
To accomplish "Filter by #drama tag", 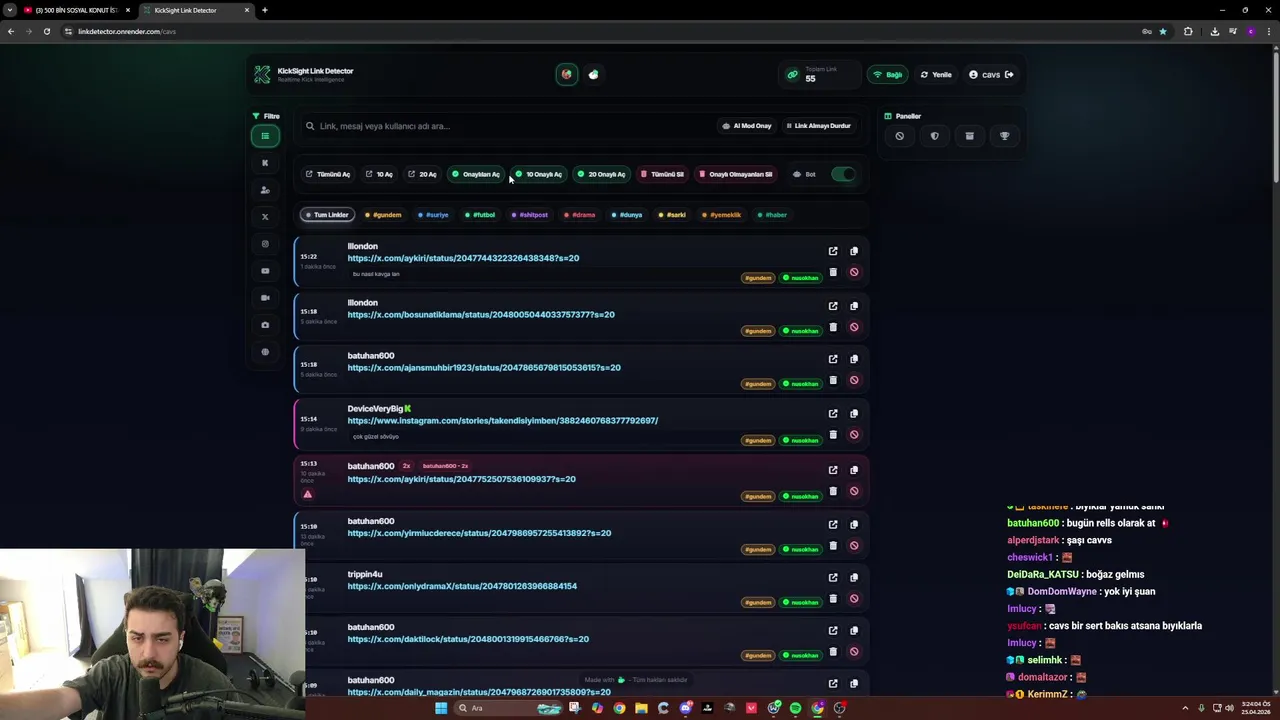I will [x=580, y=215].
